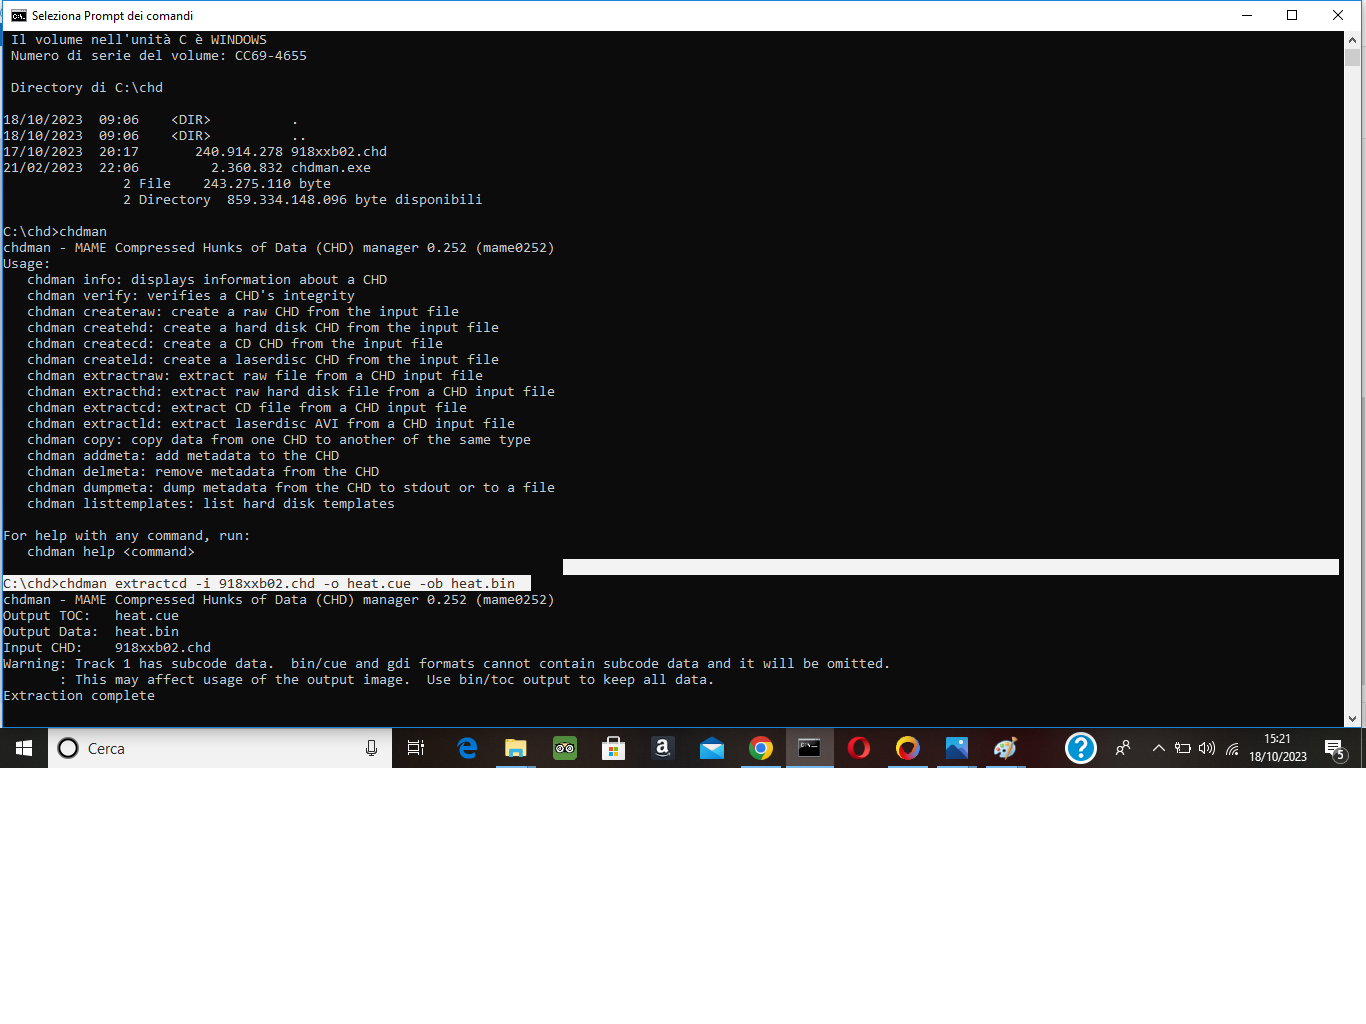This screenshot has width=1366, height=1024.
Task: Activate the microphone voice search icon
Action: pyautogui.click(x=371, y=748)
